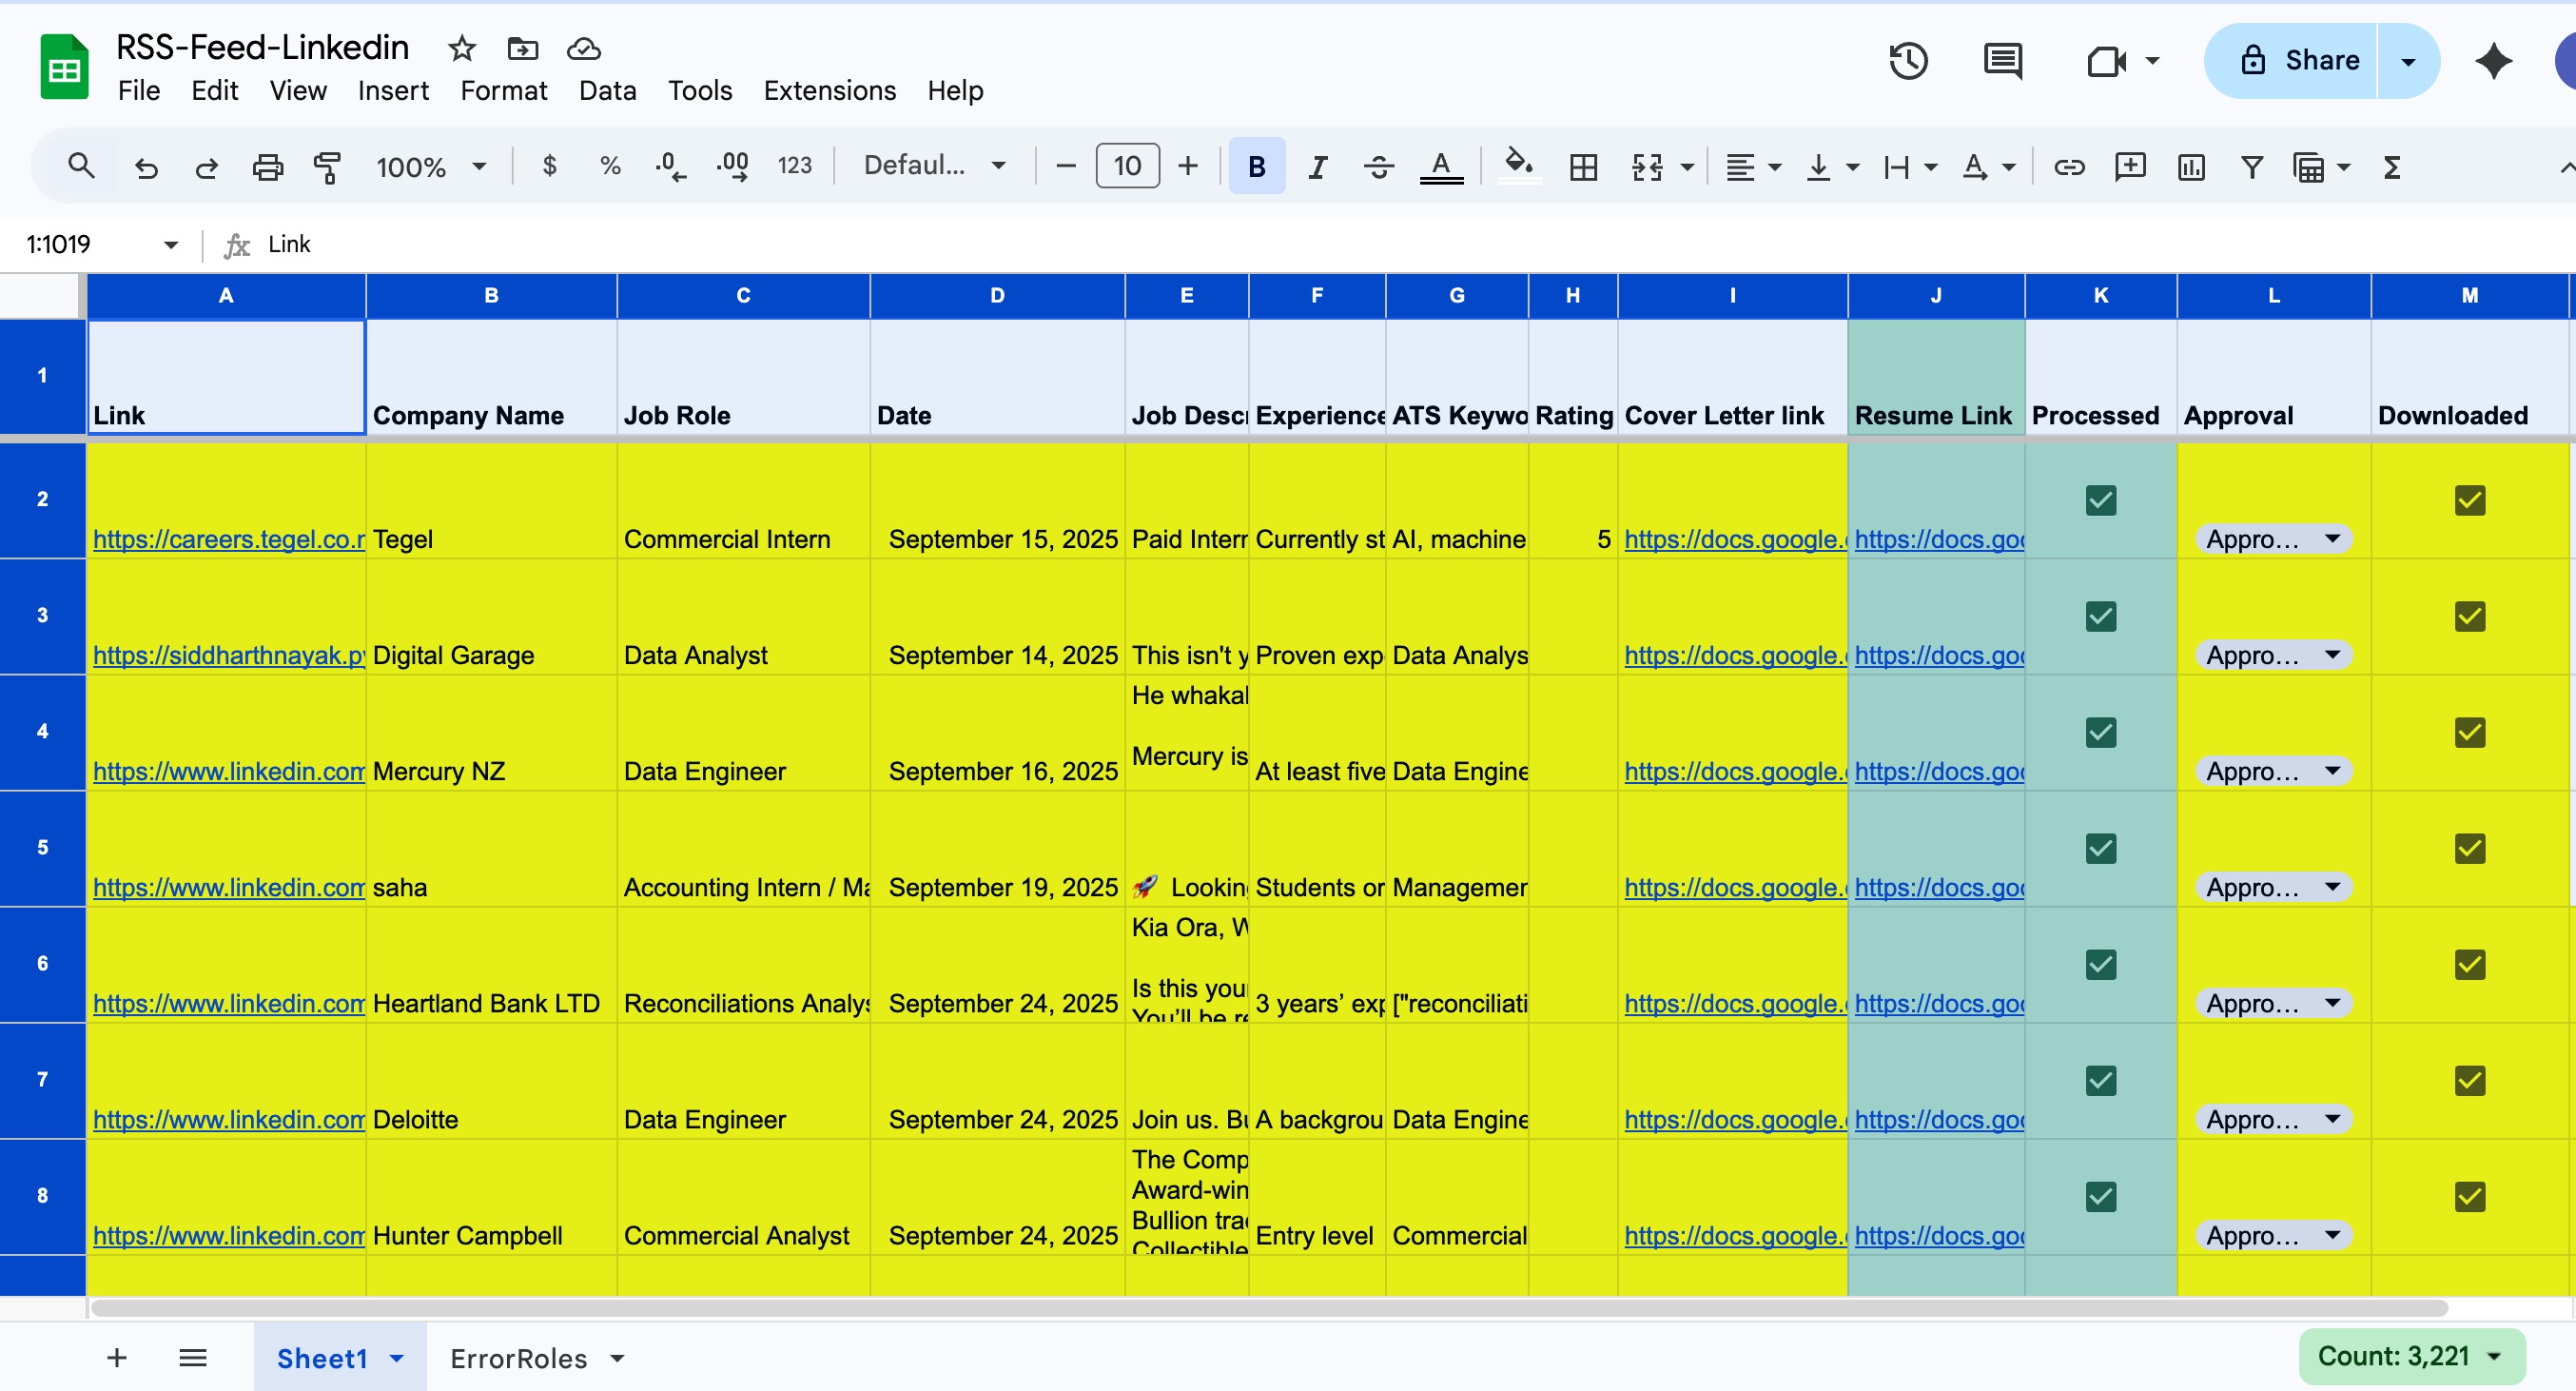The width and height of the screenshot is (2576, 1391).
Task: Open the Count 3,221 summary dropdown
Action: (2411, 1356)
